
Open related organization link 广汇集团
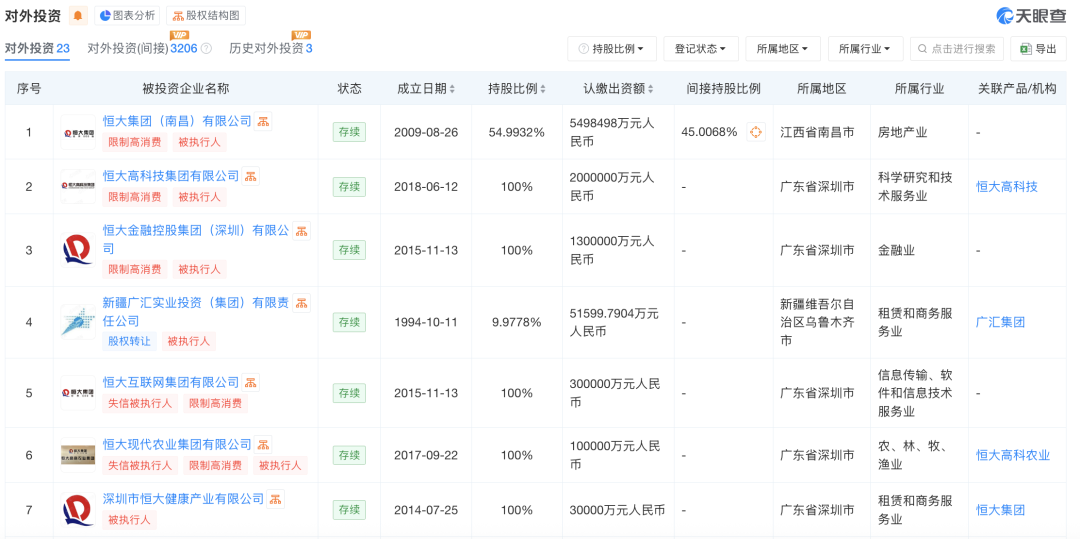click(1000, 322)
